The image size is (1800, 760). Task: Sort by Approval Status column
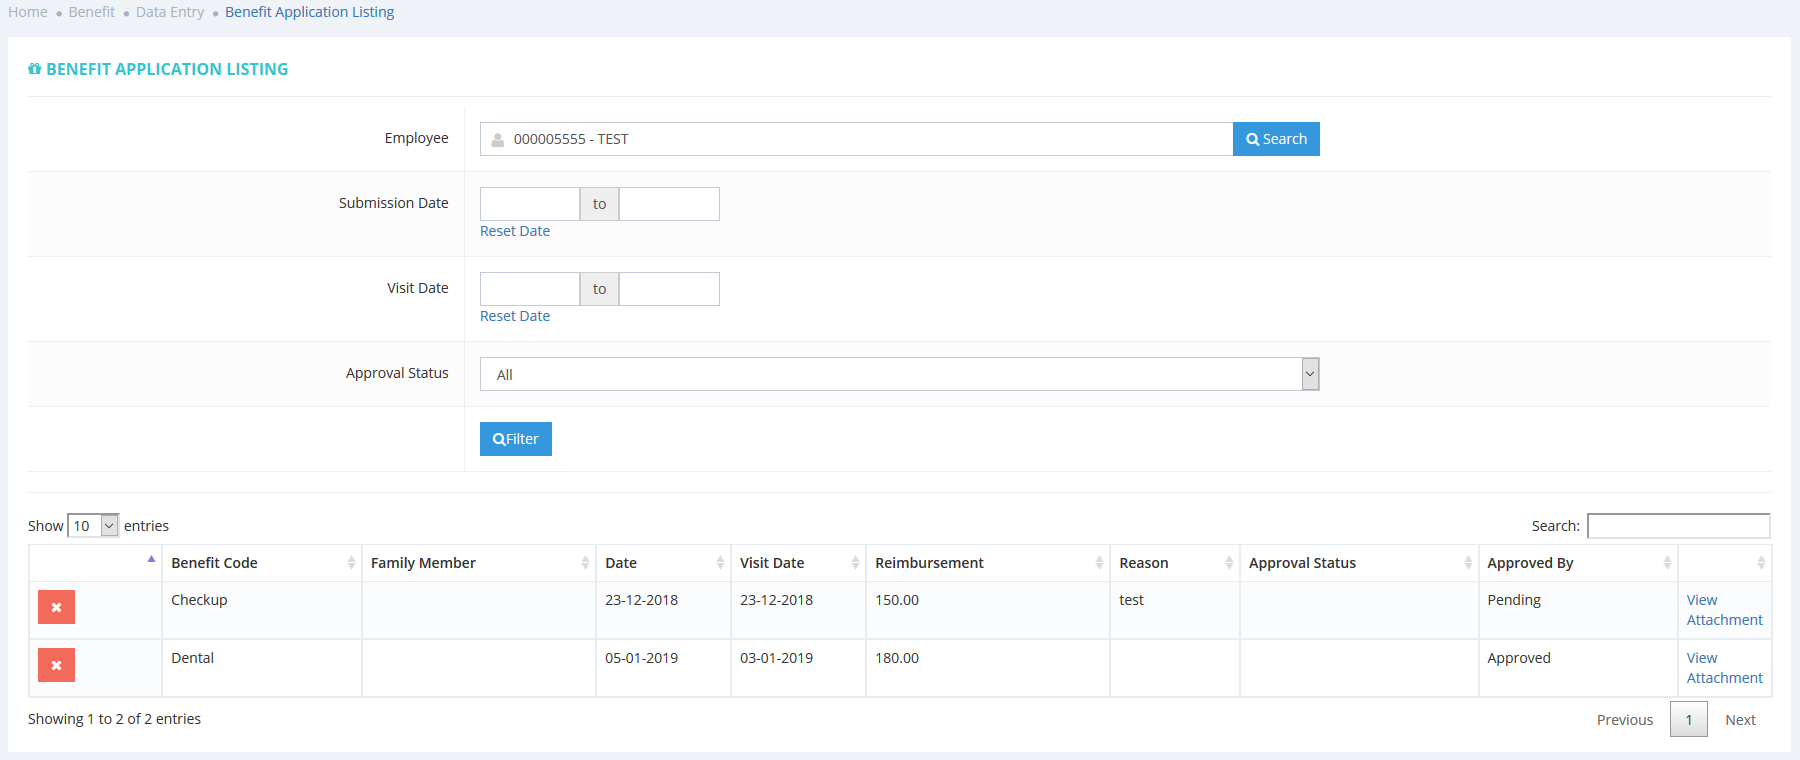pos(1302,563)
